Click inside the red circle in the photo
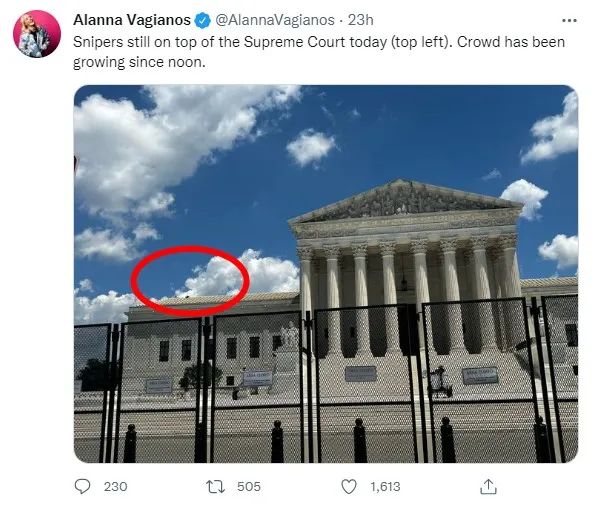This screenshot has height=505, width=592. coord(190,281)
